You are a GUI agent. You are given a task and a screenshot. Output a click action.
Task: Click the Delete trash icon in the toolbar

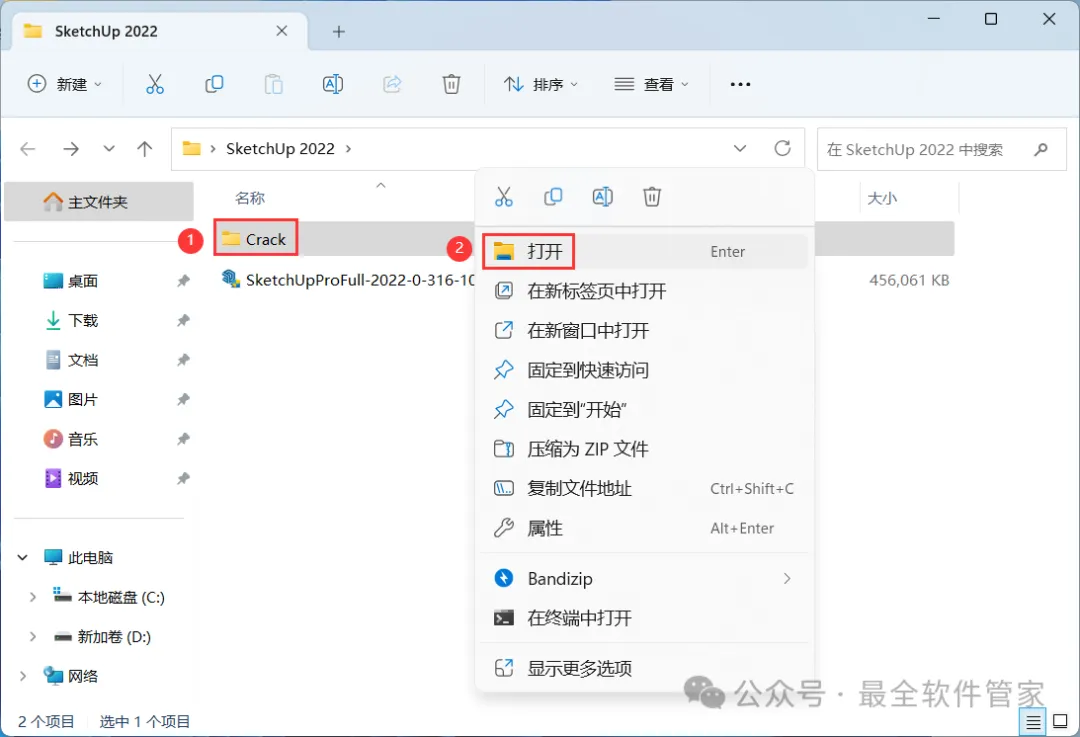[x=451, y=84]
